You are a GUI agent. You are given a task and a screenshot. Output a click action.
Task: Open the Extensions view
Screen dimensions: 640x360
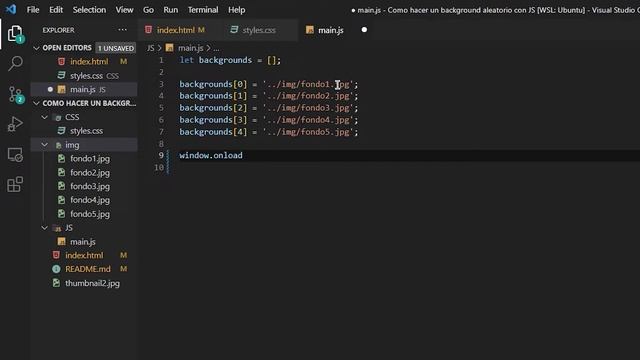coord(15,184)
